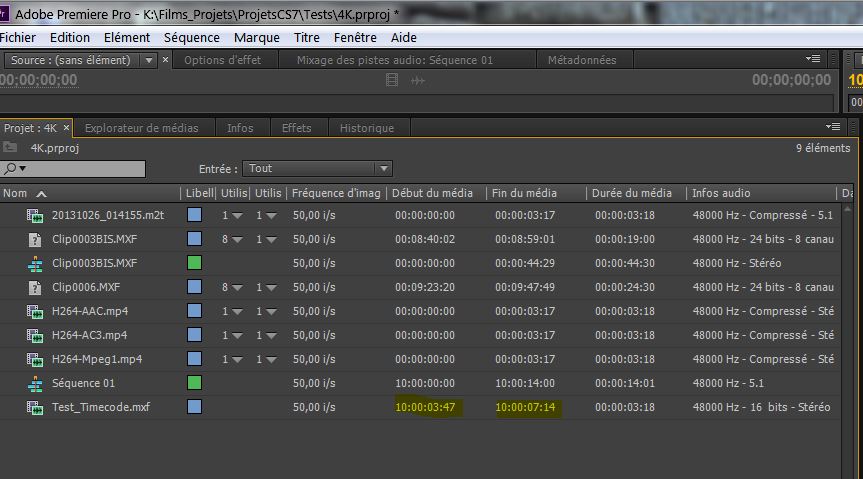
Task: Open the Elément menu
Action: (127, 37)
